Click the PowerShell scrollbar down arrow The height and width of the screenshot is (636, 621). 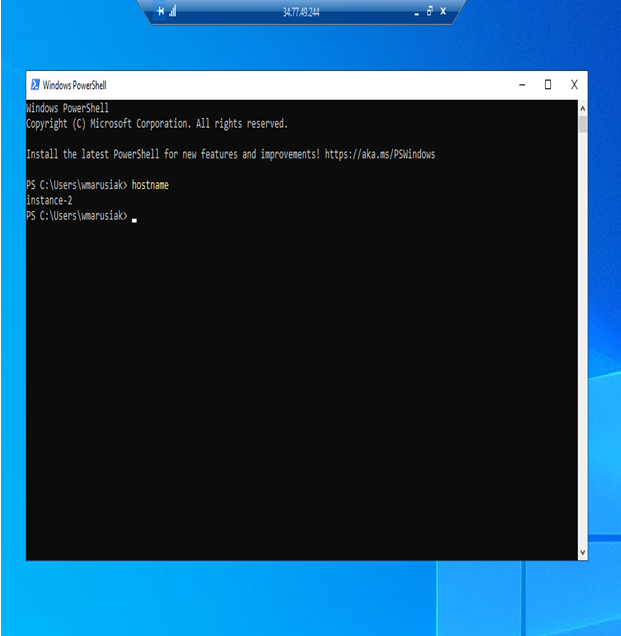coord(582,552)
